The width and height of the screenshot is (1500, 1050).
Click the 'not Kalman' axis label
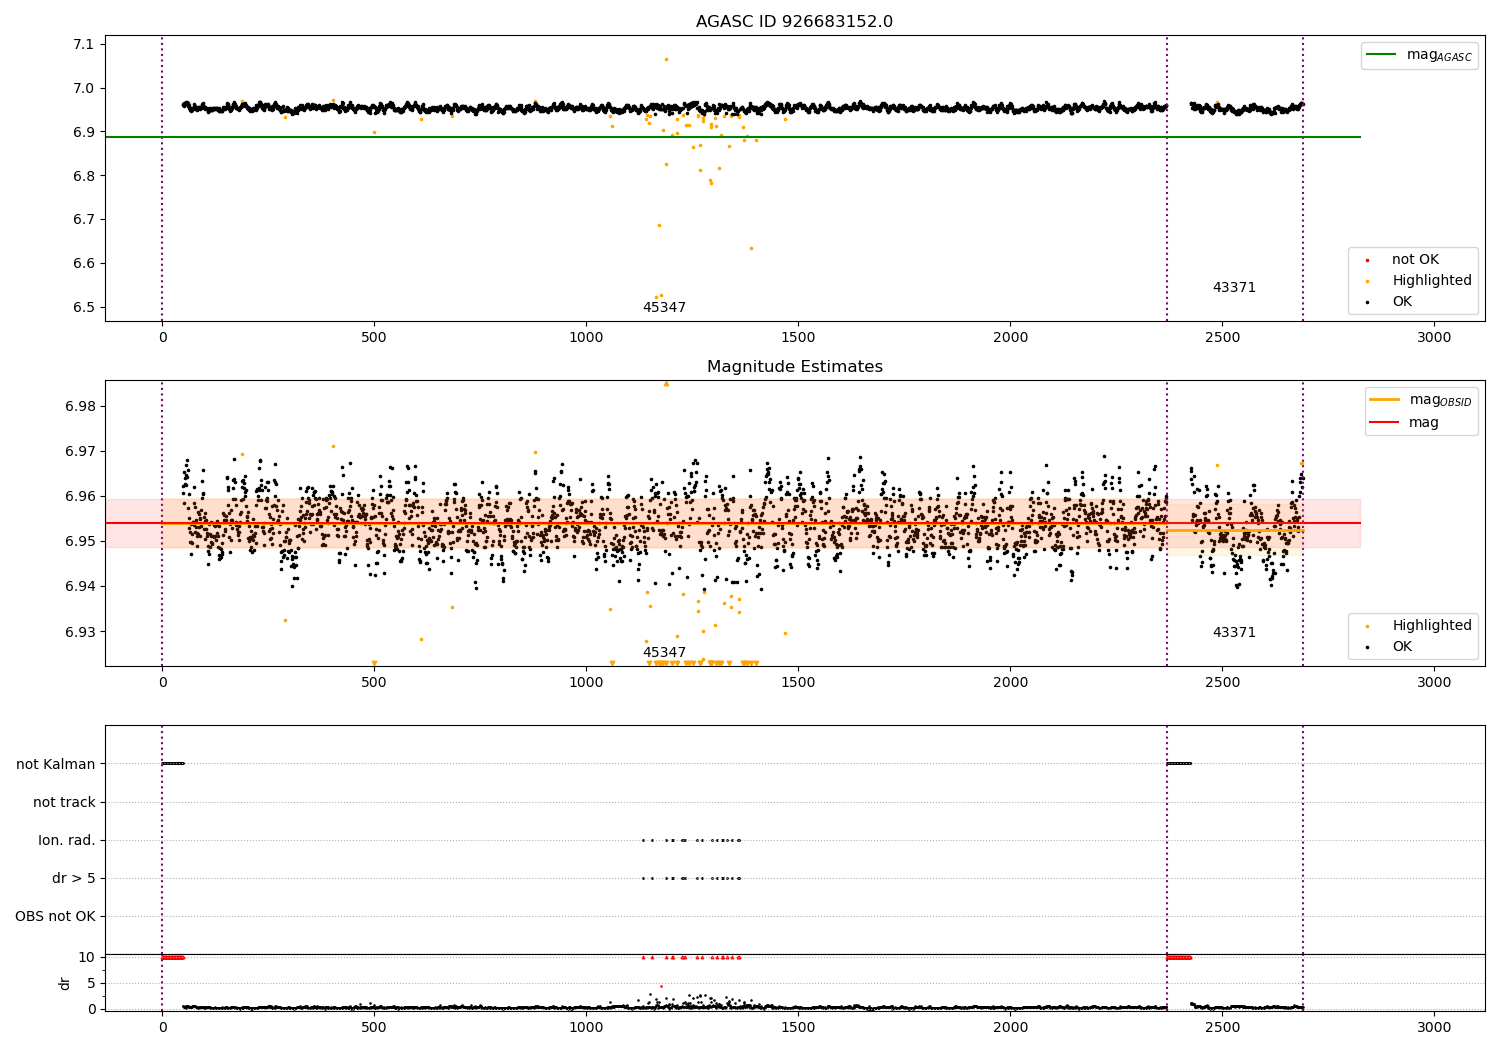coord(56,765)
